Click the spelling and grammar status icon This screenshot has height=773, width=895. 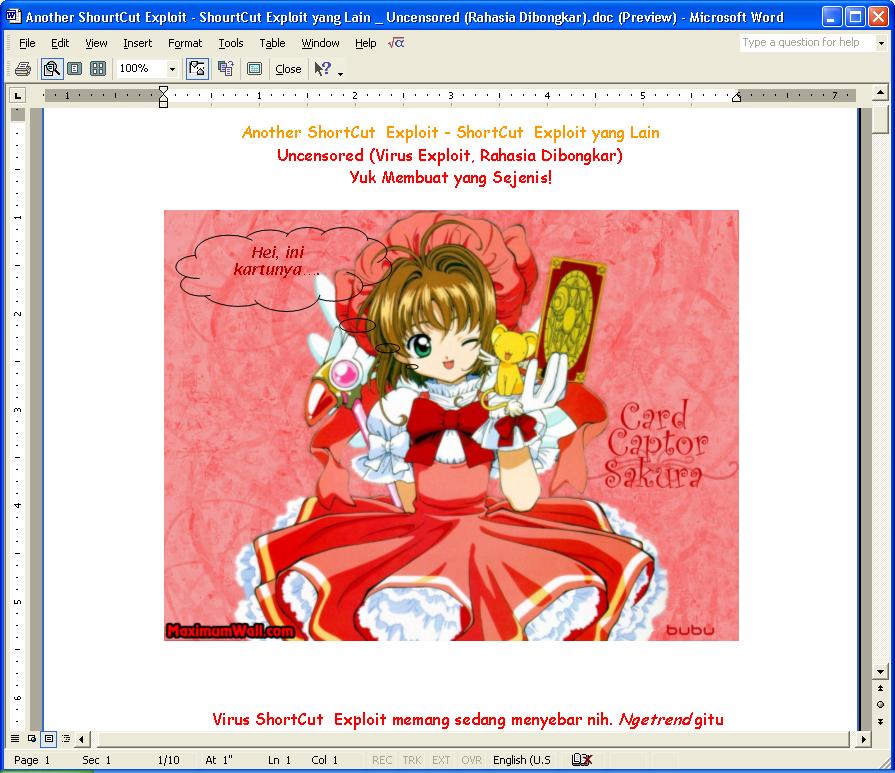click(582, 760)
